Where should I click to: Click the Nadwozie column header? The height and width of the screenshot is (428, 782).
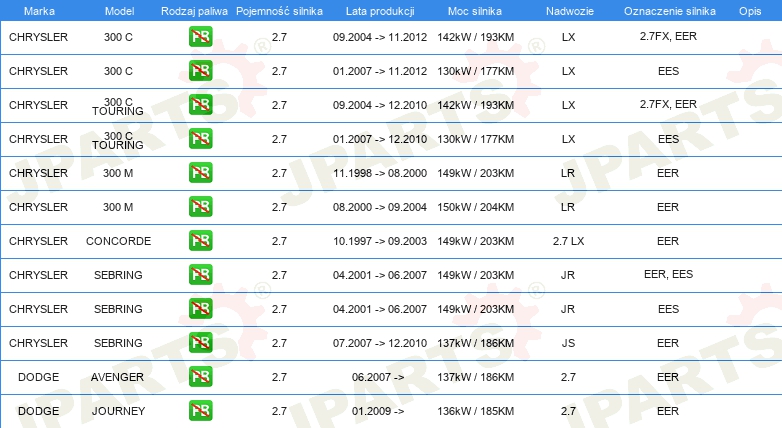tap(570, 11)
